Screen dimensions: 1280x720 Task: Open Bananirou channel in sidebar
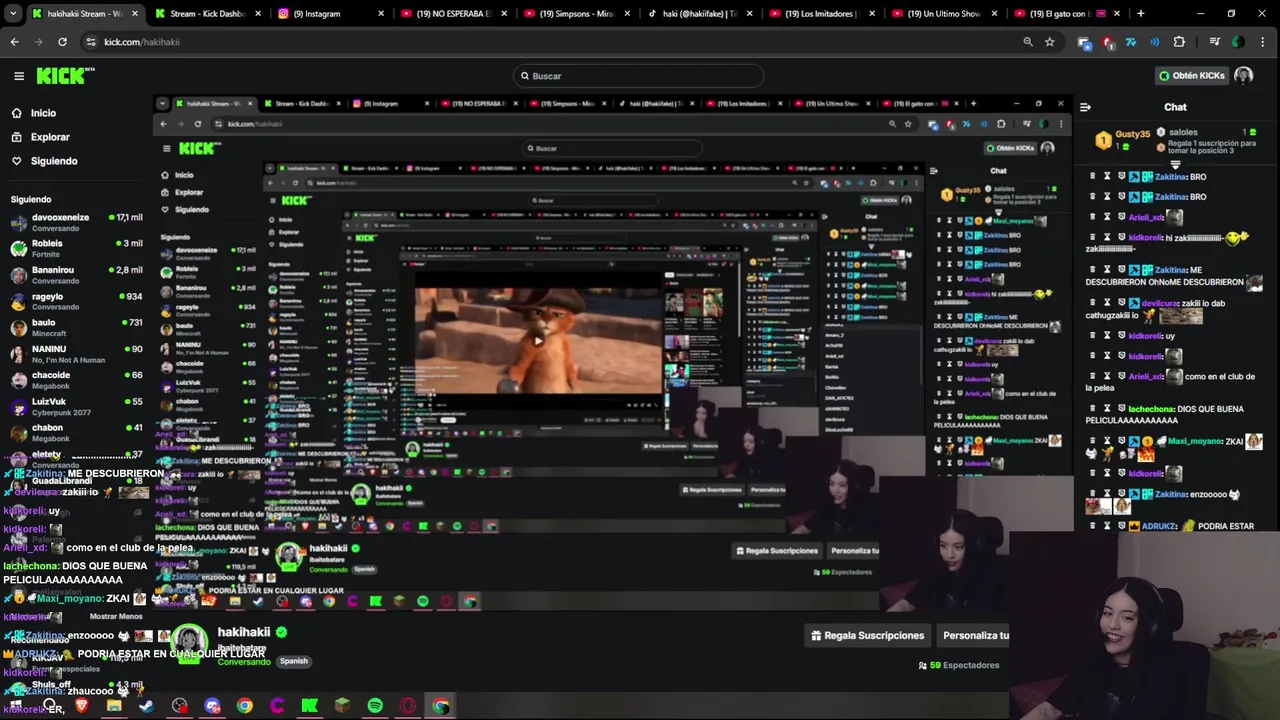(x=78, y=275)
